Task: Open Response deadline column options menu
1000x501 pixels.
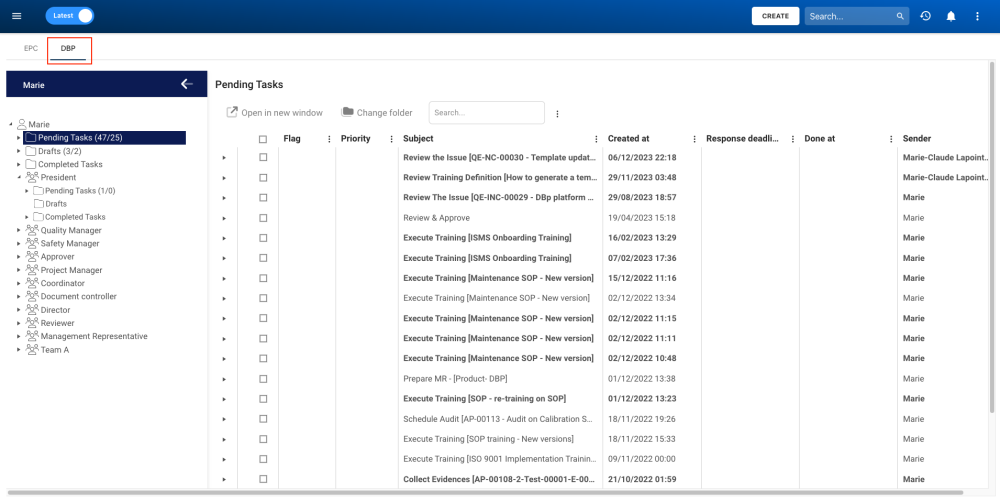Action: (x=793, y=139)
